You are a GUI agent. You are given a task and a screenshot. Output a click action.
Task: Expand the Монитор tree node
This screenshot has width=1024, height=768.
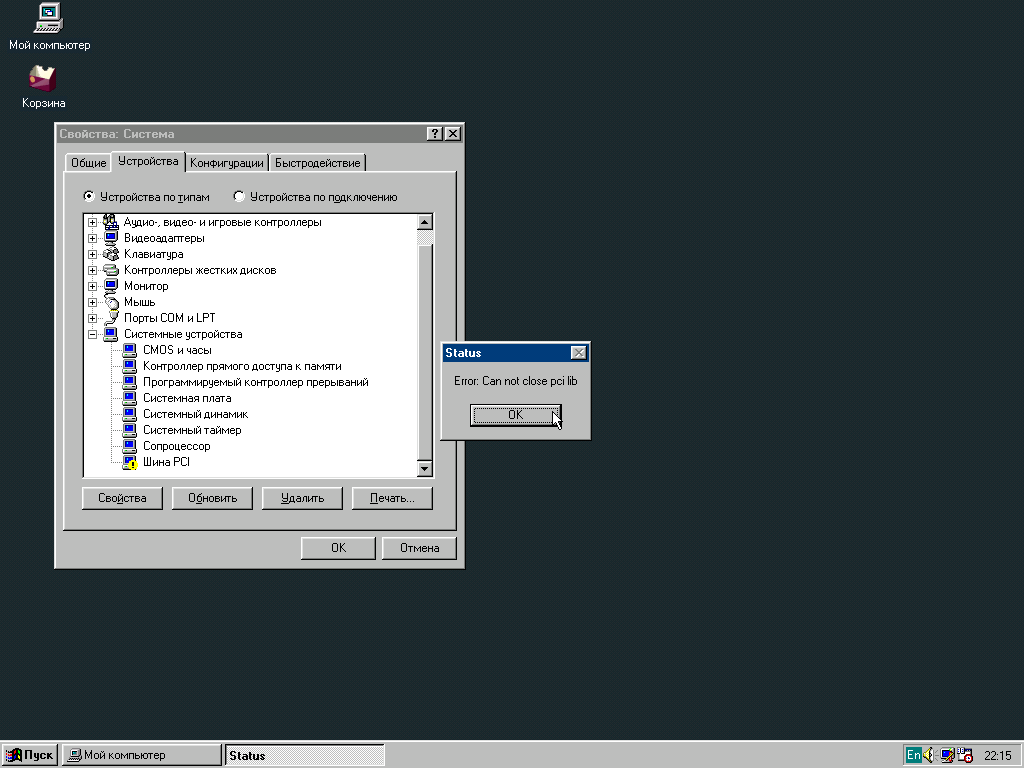pos(92,286)
